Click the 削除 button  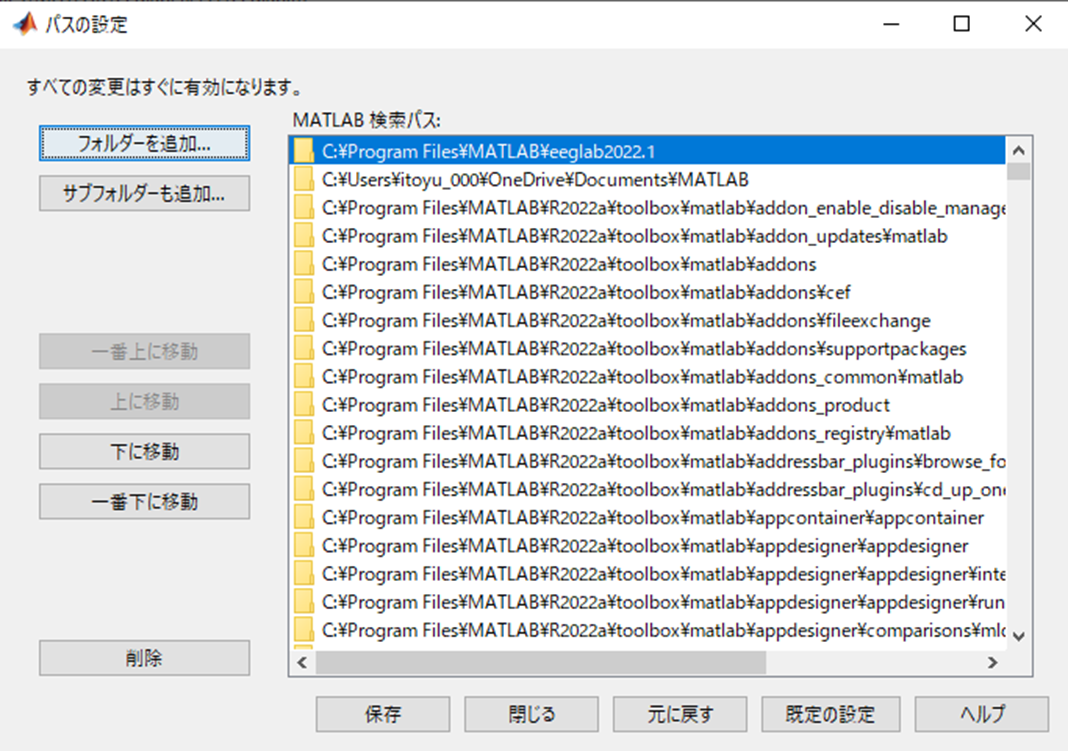[144, 658]
